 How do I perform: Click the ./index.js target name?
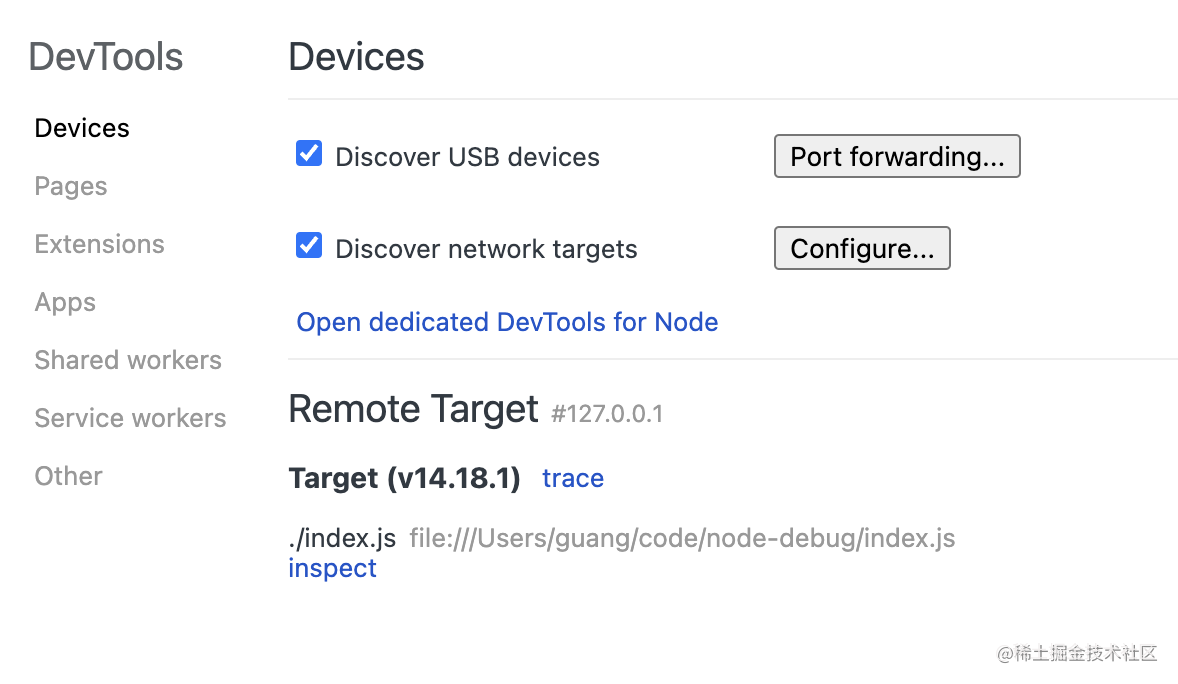coord(342,539)
